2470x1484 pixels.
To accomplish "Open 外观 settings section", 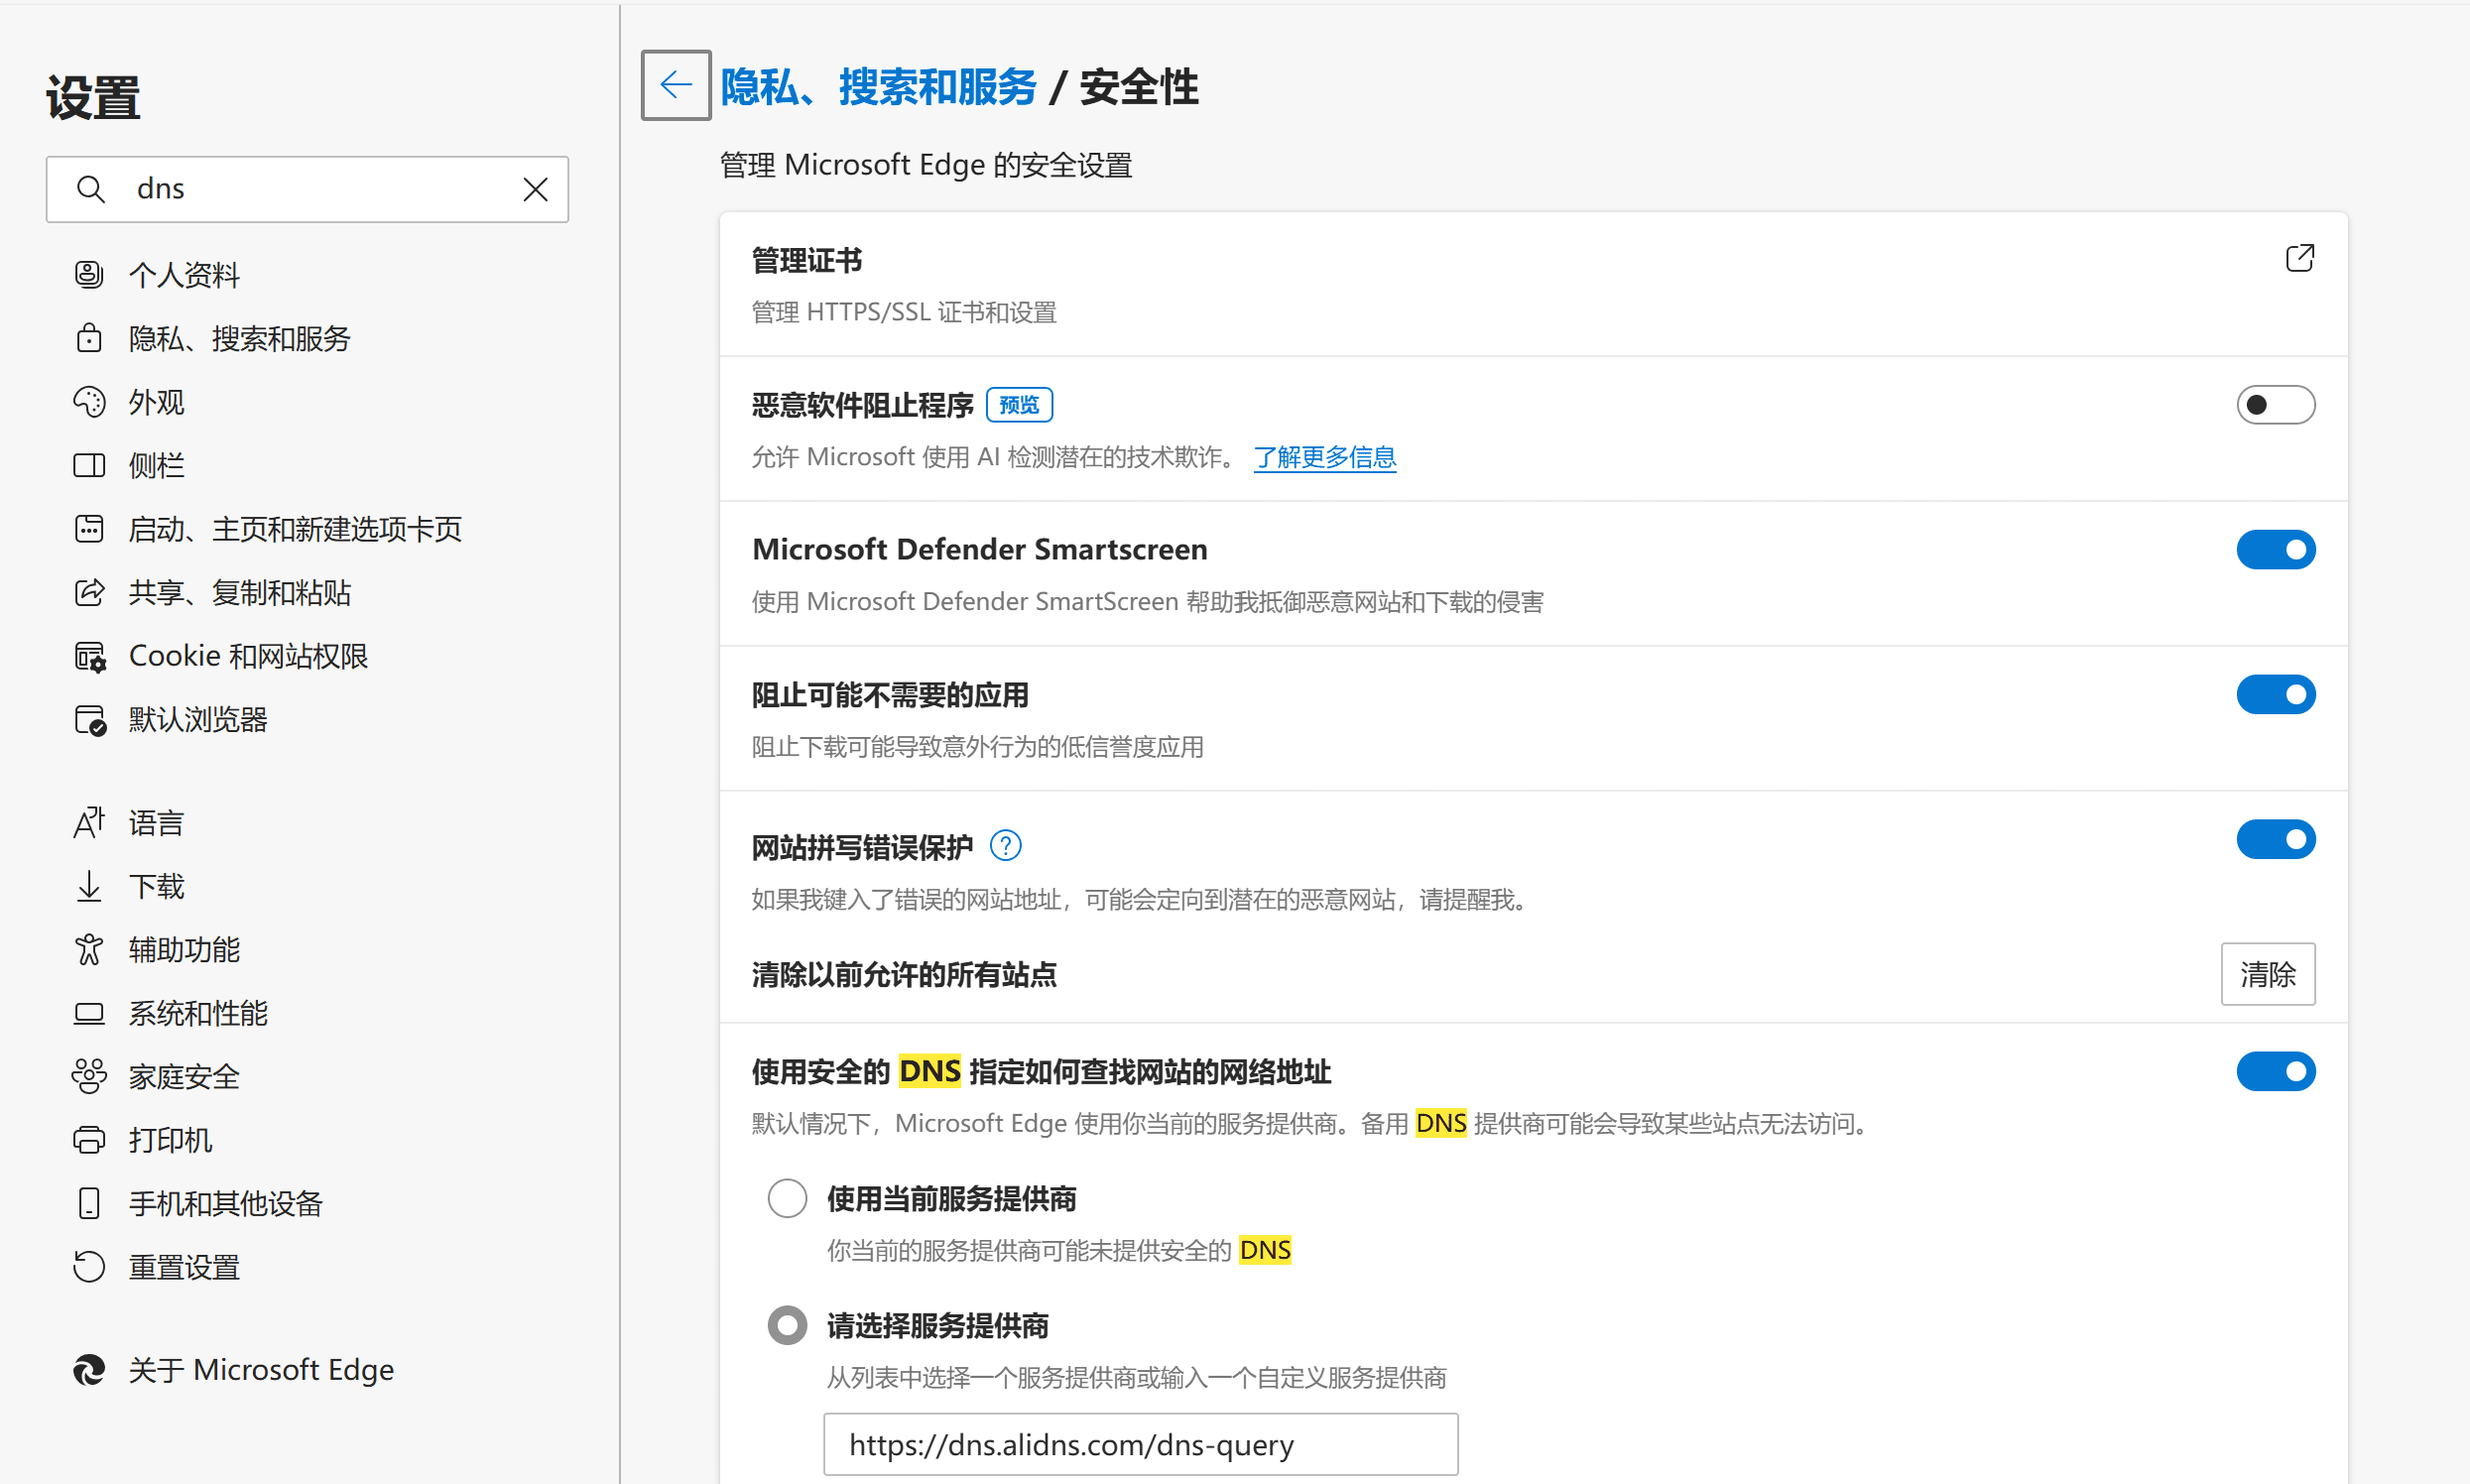I will click(157, 402).
